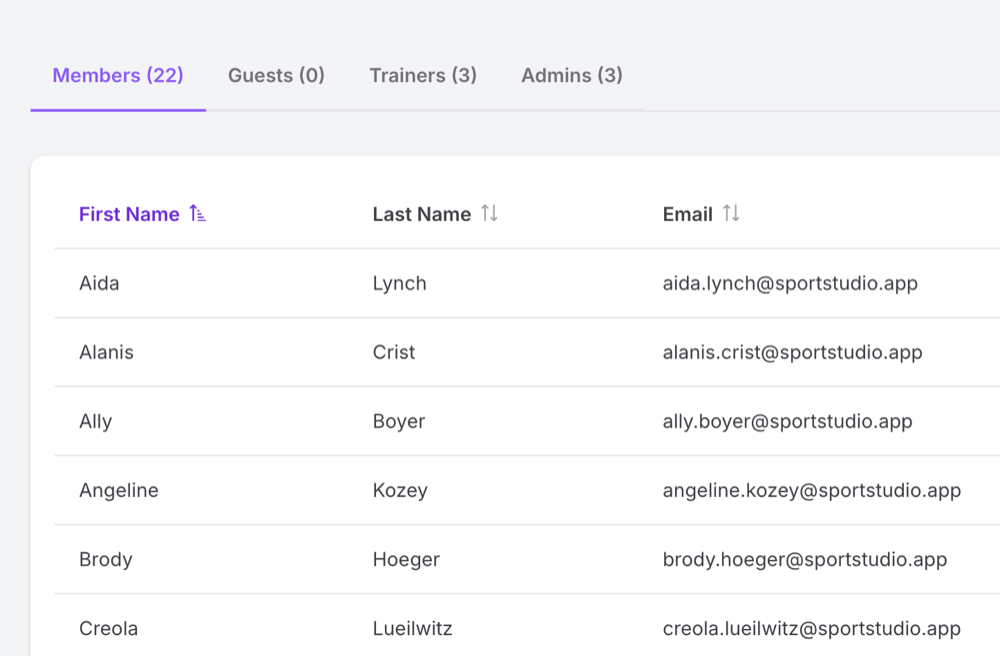Click email angeline.kozey@sportstudio.app

[x=812, y=490]
